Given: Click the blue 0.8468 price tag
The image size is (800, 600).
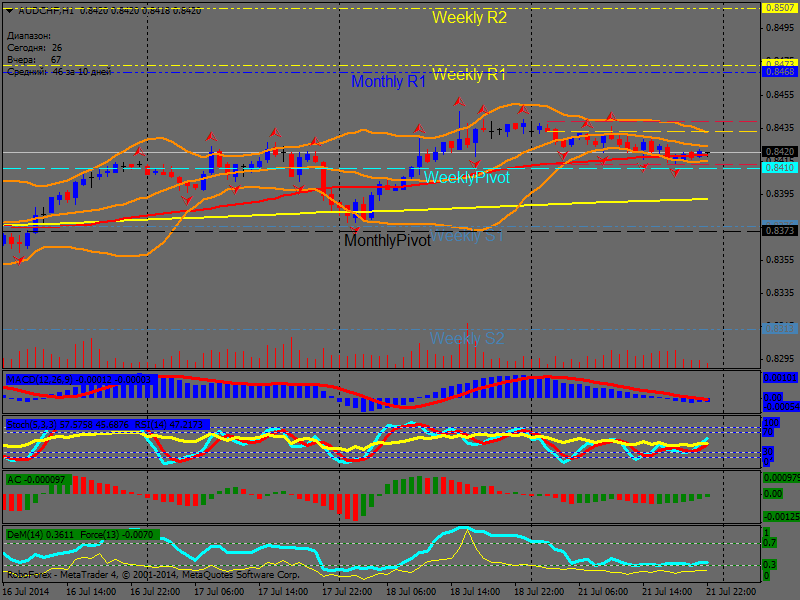Looking at the screenshot, I should click(x=780, y=72).
